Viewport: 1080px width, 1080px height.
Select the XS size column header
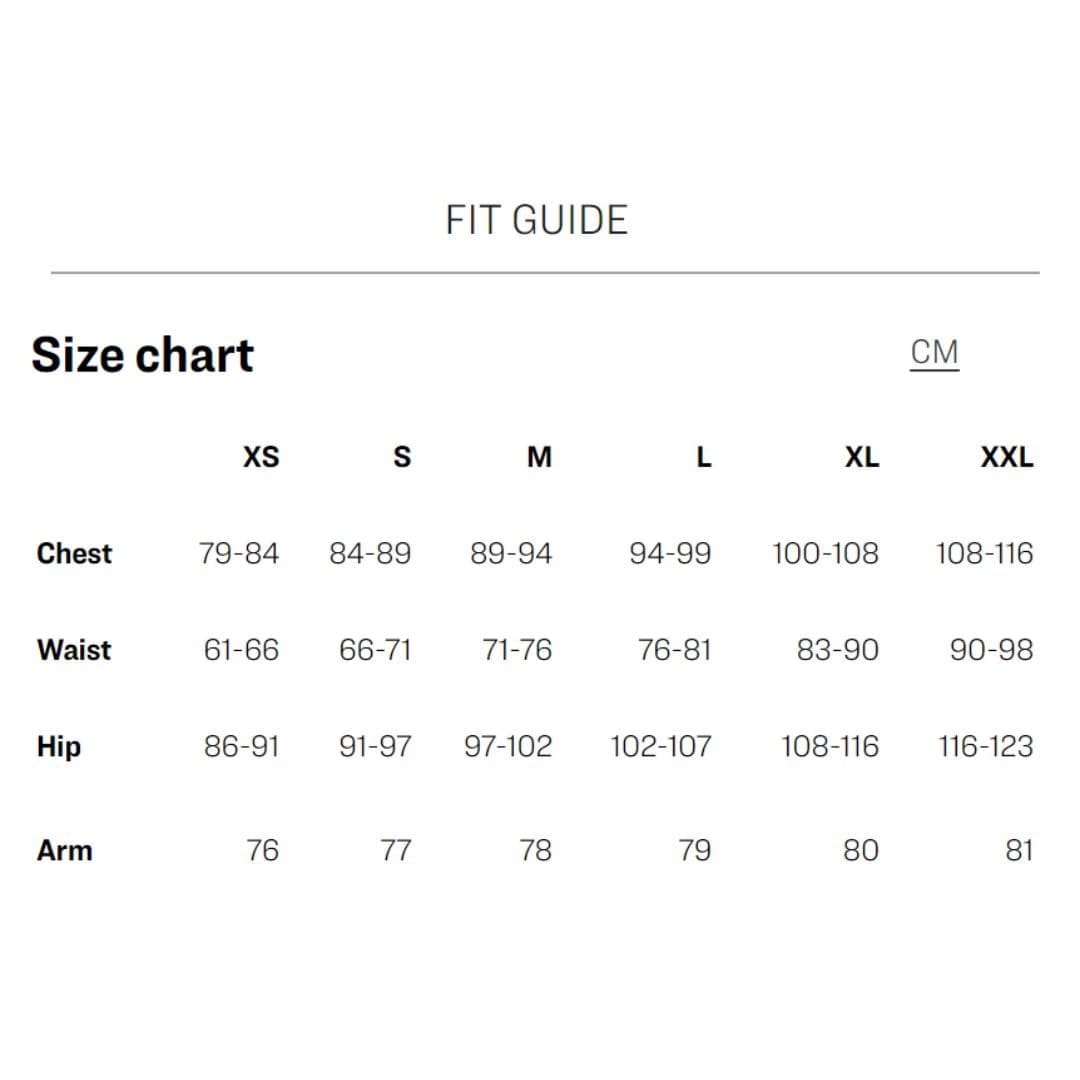pos(261,458)
